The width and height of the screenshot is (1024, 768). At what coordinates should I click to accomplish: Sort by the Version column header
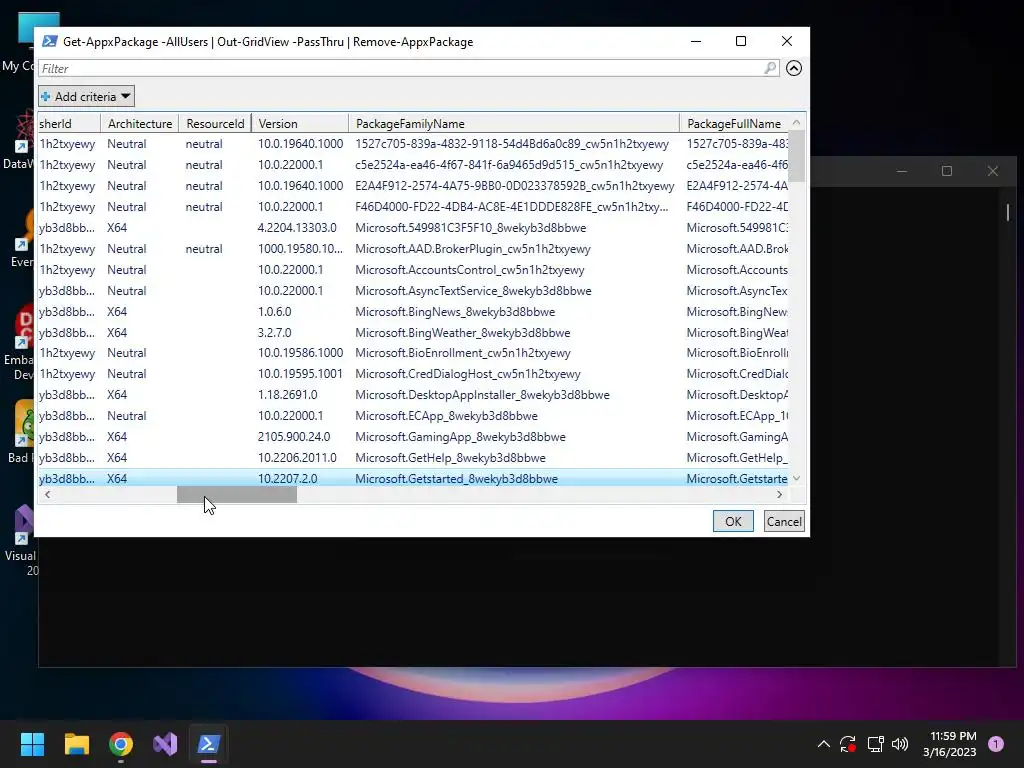click(x=300, y=123)
